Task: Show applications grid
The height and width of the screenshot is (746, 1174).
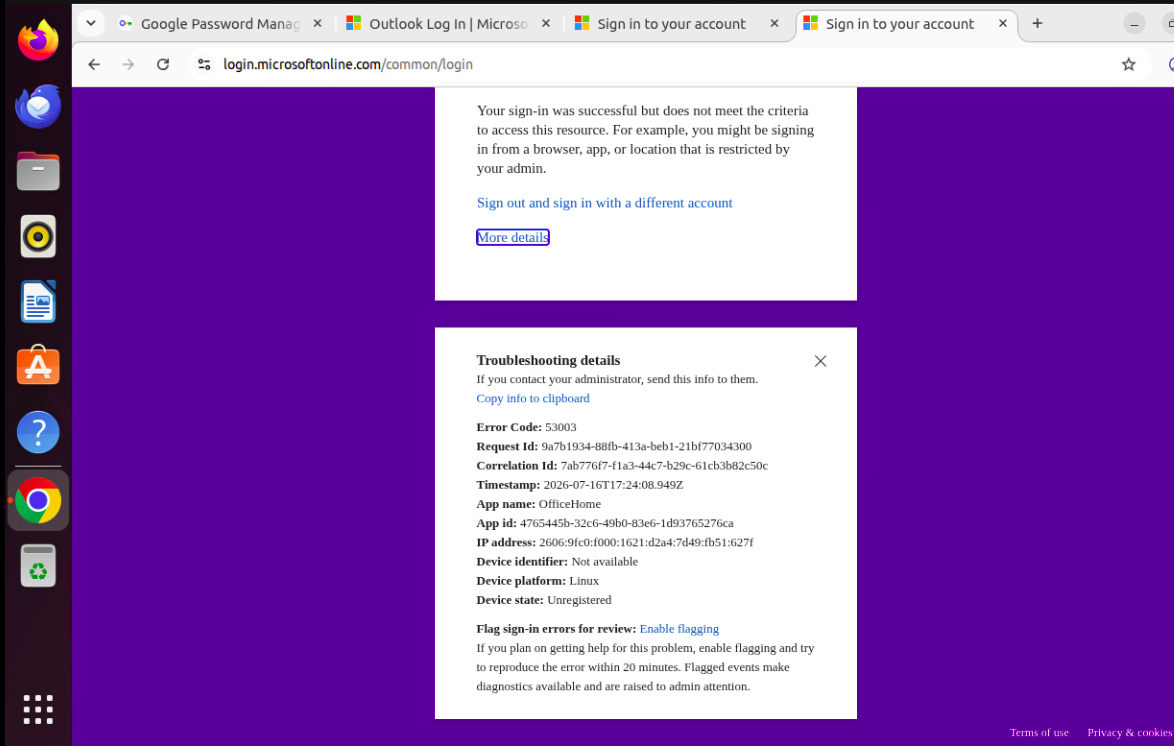Action: 38,709
